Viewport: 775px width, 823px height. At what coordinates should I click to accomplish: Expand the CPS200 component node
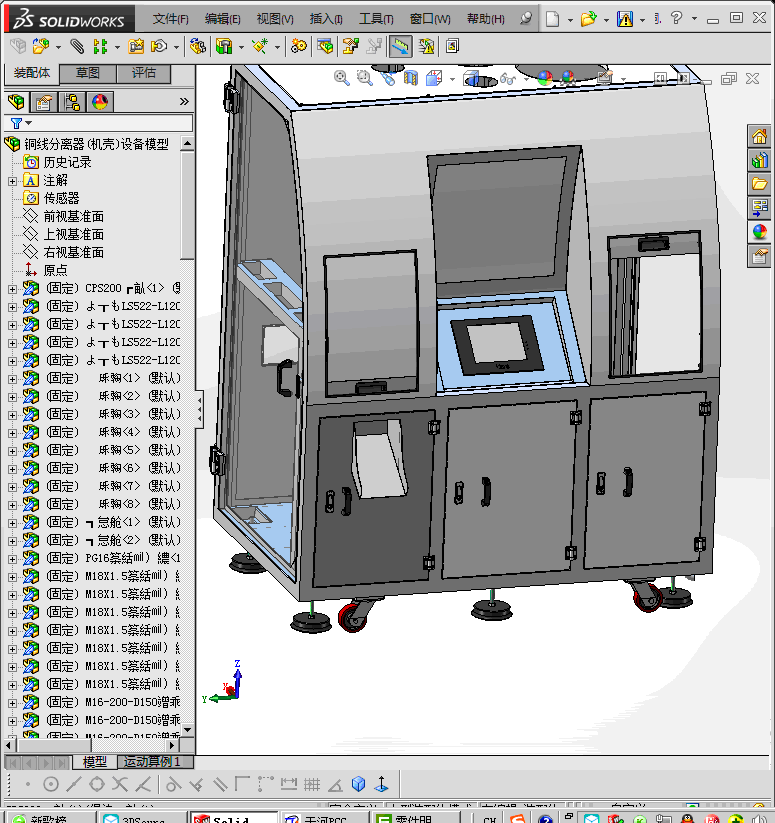(x=12, y=288)
